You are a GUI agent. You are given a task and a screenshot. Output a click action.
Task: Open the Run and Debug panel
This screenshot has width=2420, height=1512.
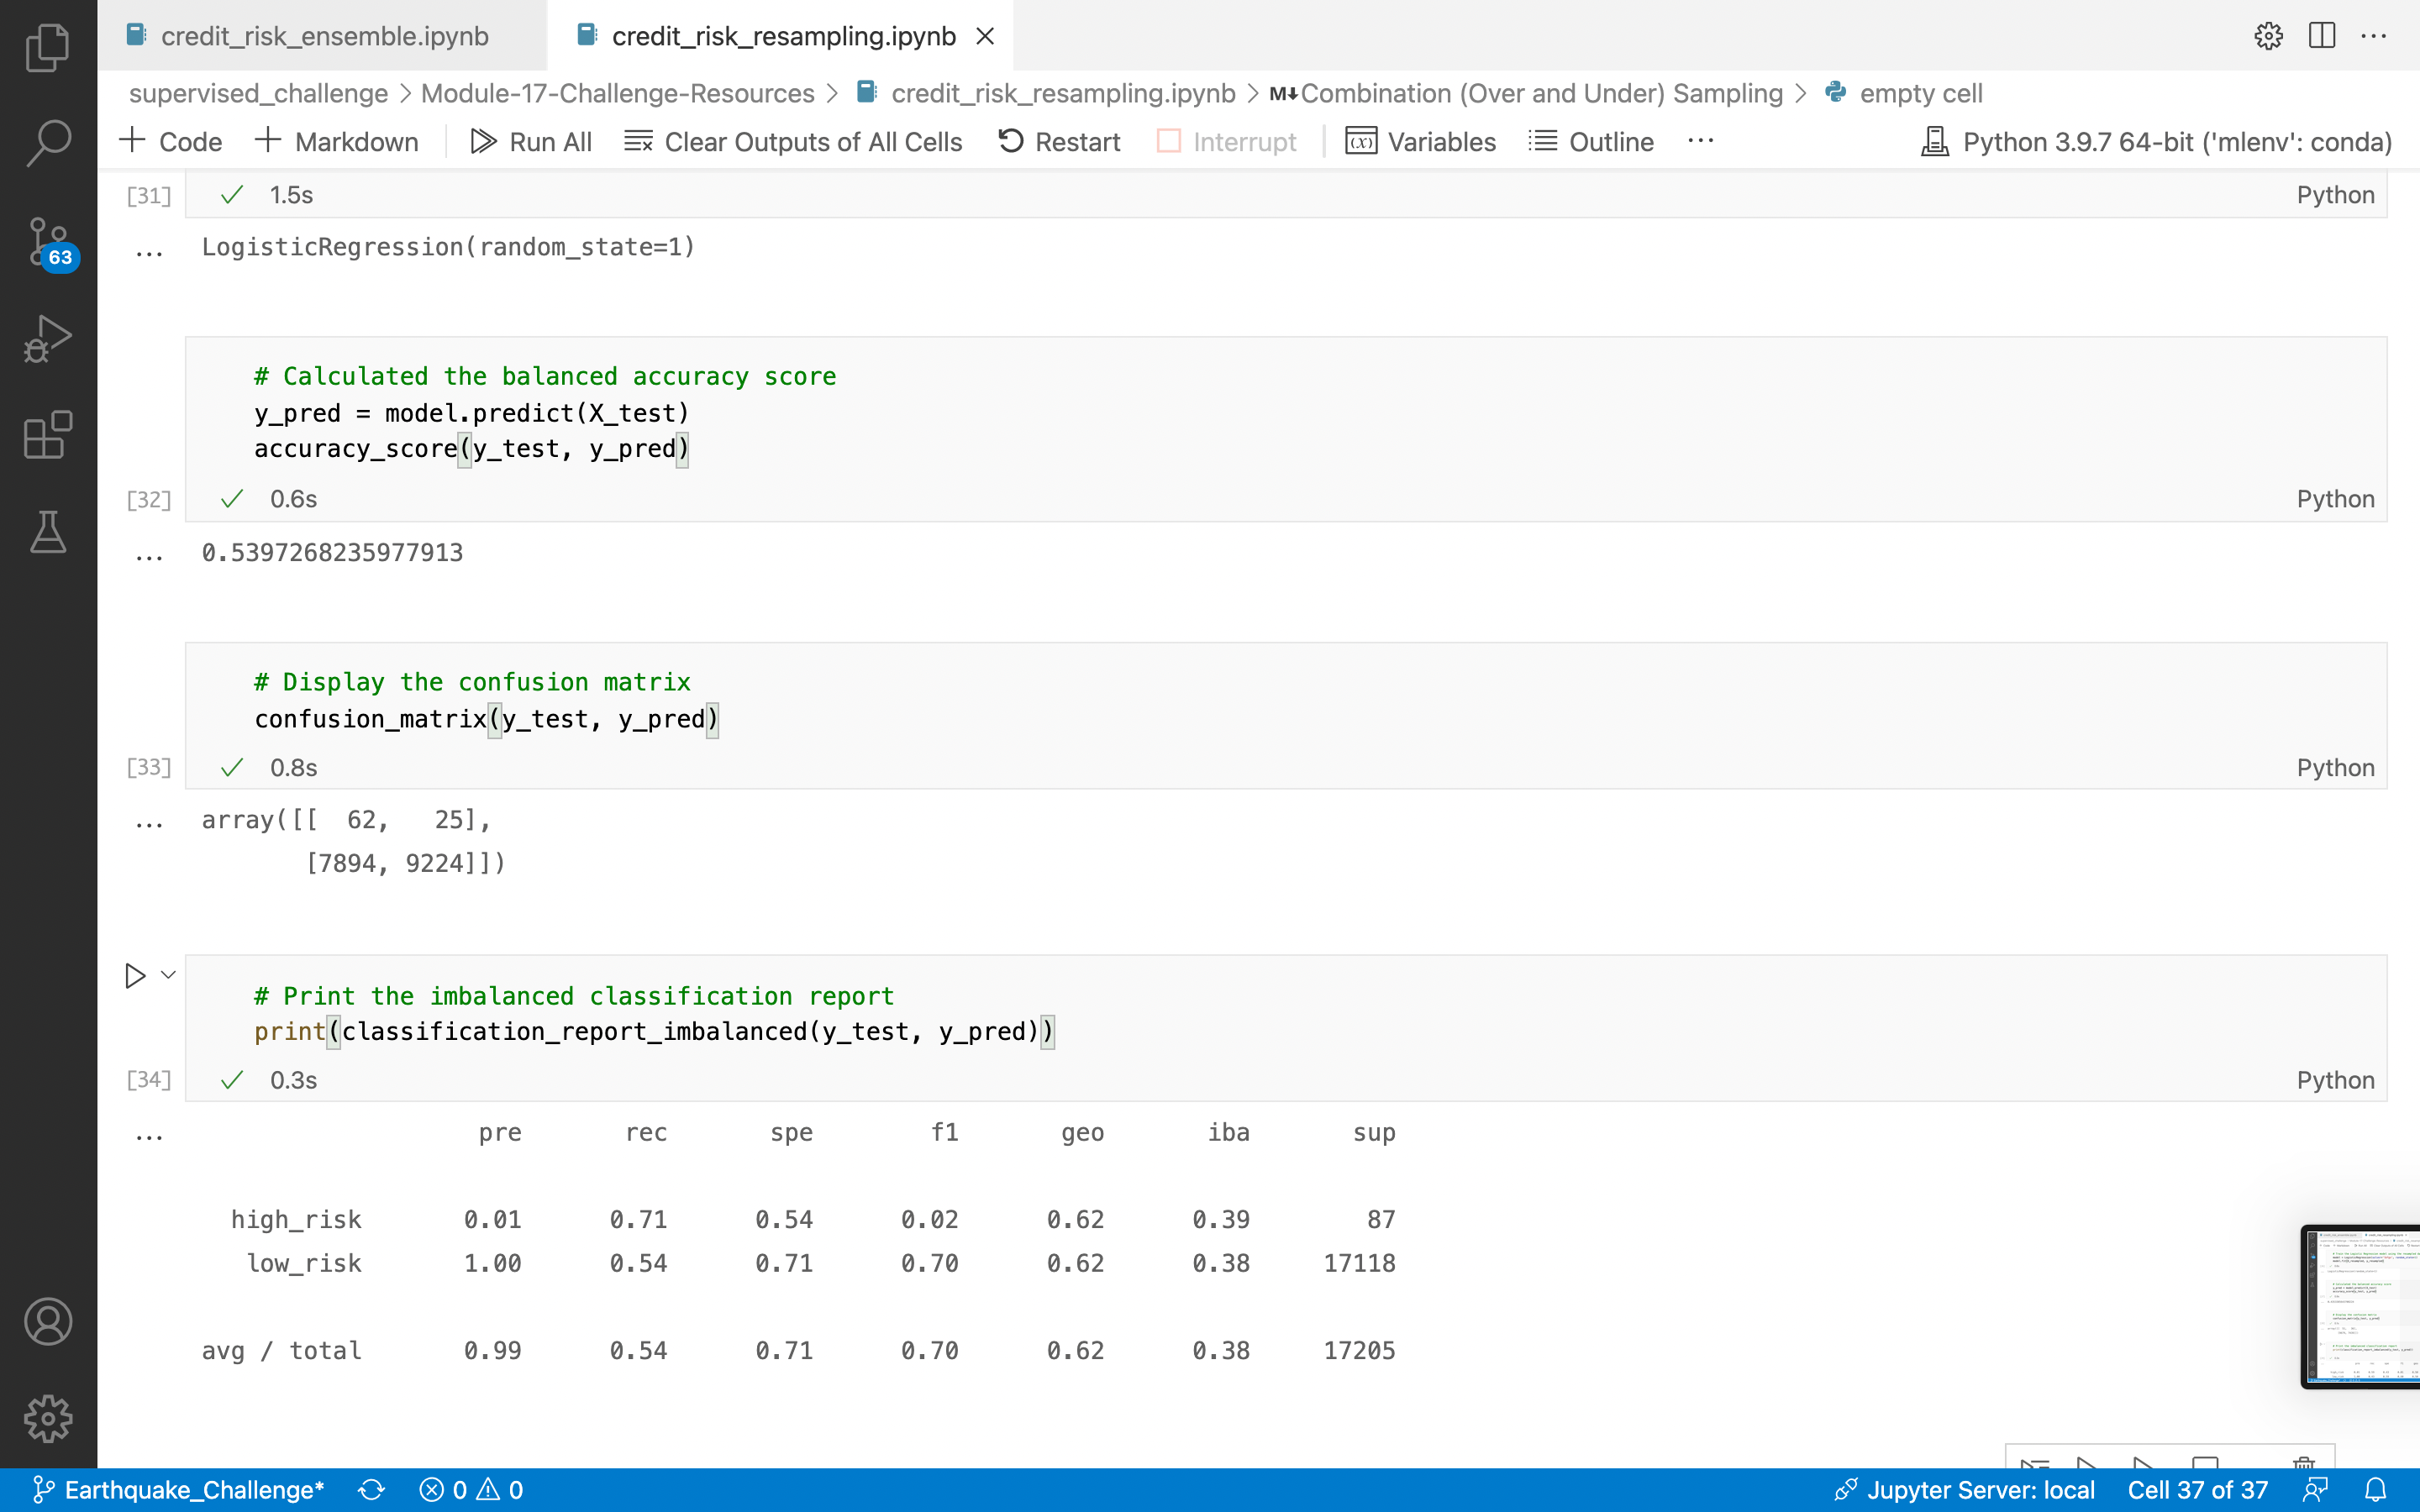[47, 338]
